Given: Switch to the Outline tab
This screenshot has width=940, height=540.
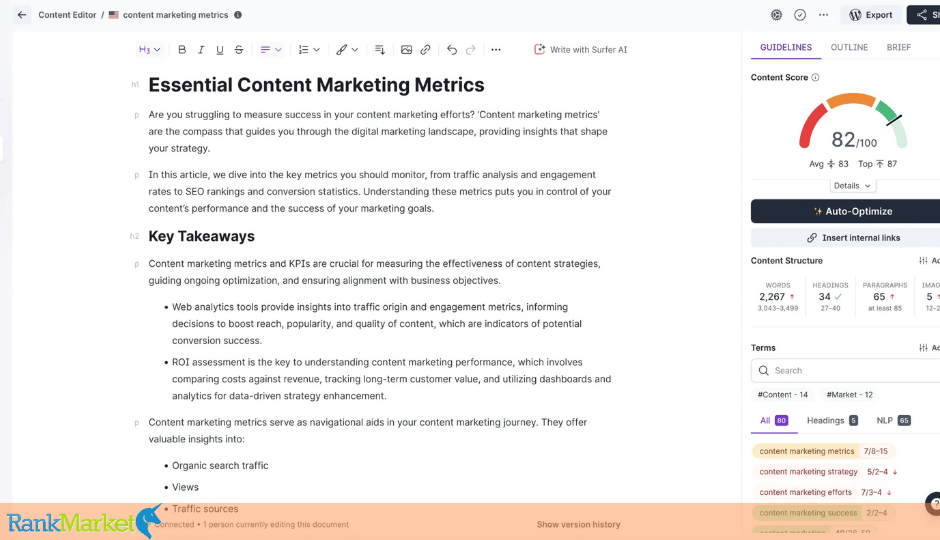Looking at the screenshot, I should 849,47.
